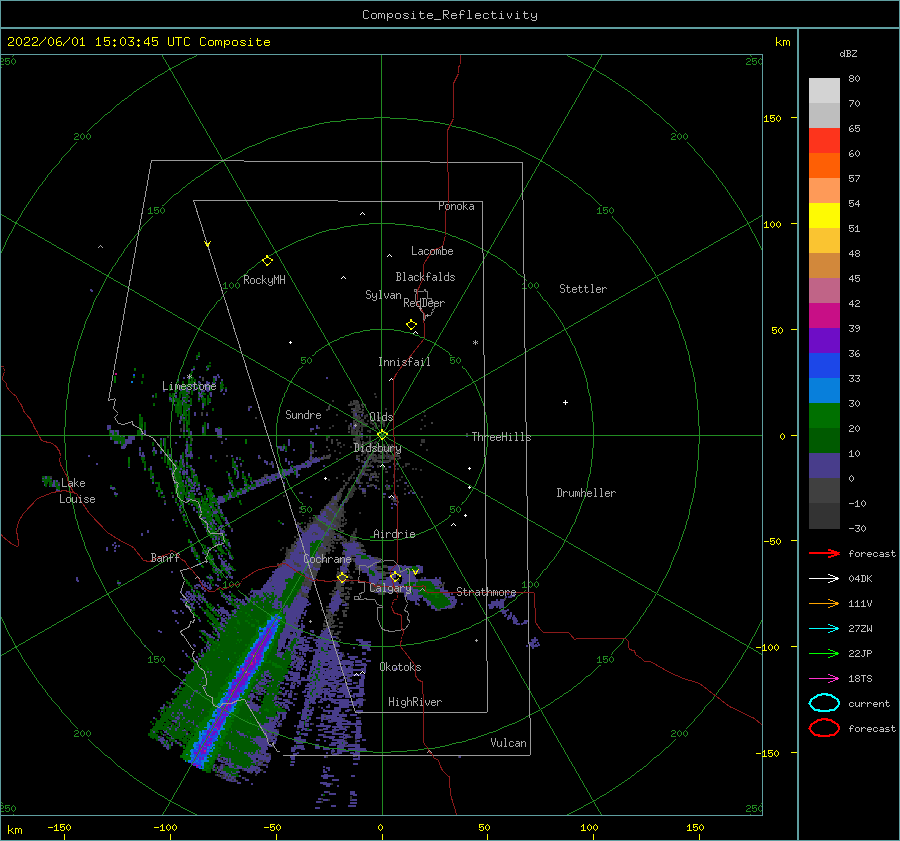Select the Lacombe label
This screenshot has height=841, width=900.
pos(432,251)
